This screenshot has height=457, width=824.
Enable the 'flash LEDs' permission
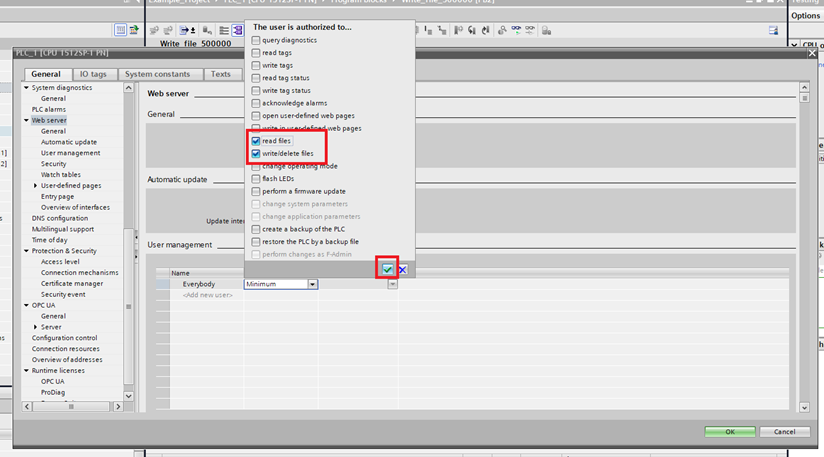point(256,178)
